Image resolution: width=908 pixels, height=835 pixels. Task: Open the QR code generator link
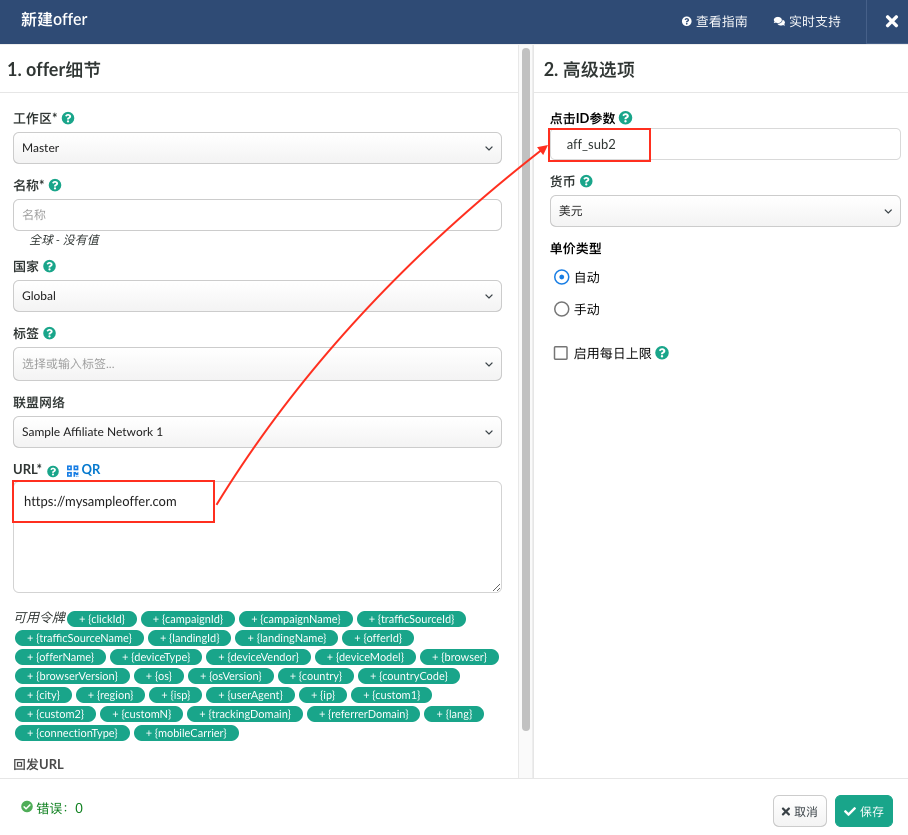click(x=83, y=470)
